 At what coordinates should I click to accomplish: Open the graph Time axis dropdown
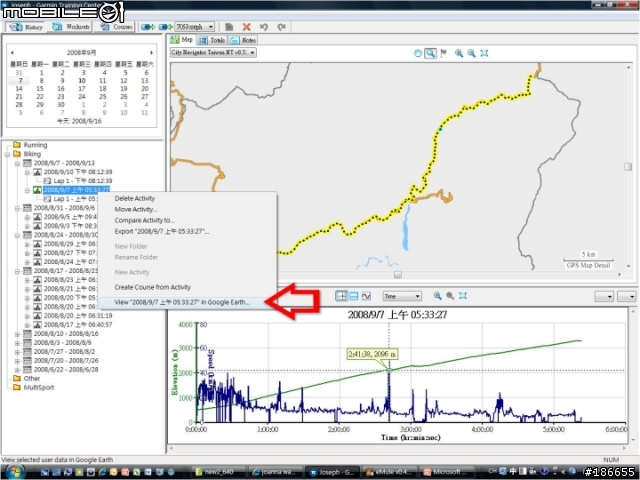click(x=402, y=296)
